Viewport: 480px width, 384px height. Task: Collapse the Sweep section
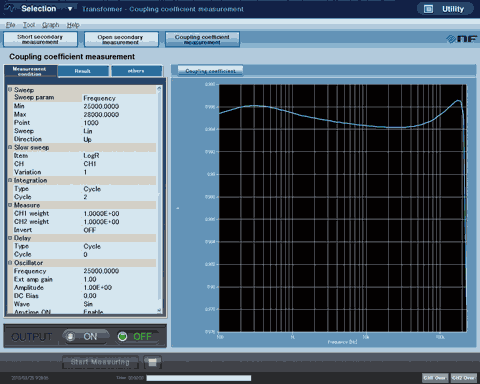tap(10, 89)
